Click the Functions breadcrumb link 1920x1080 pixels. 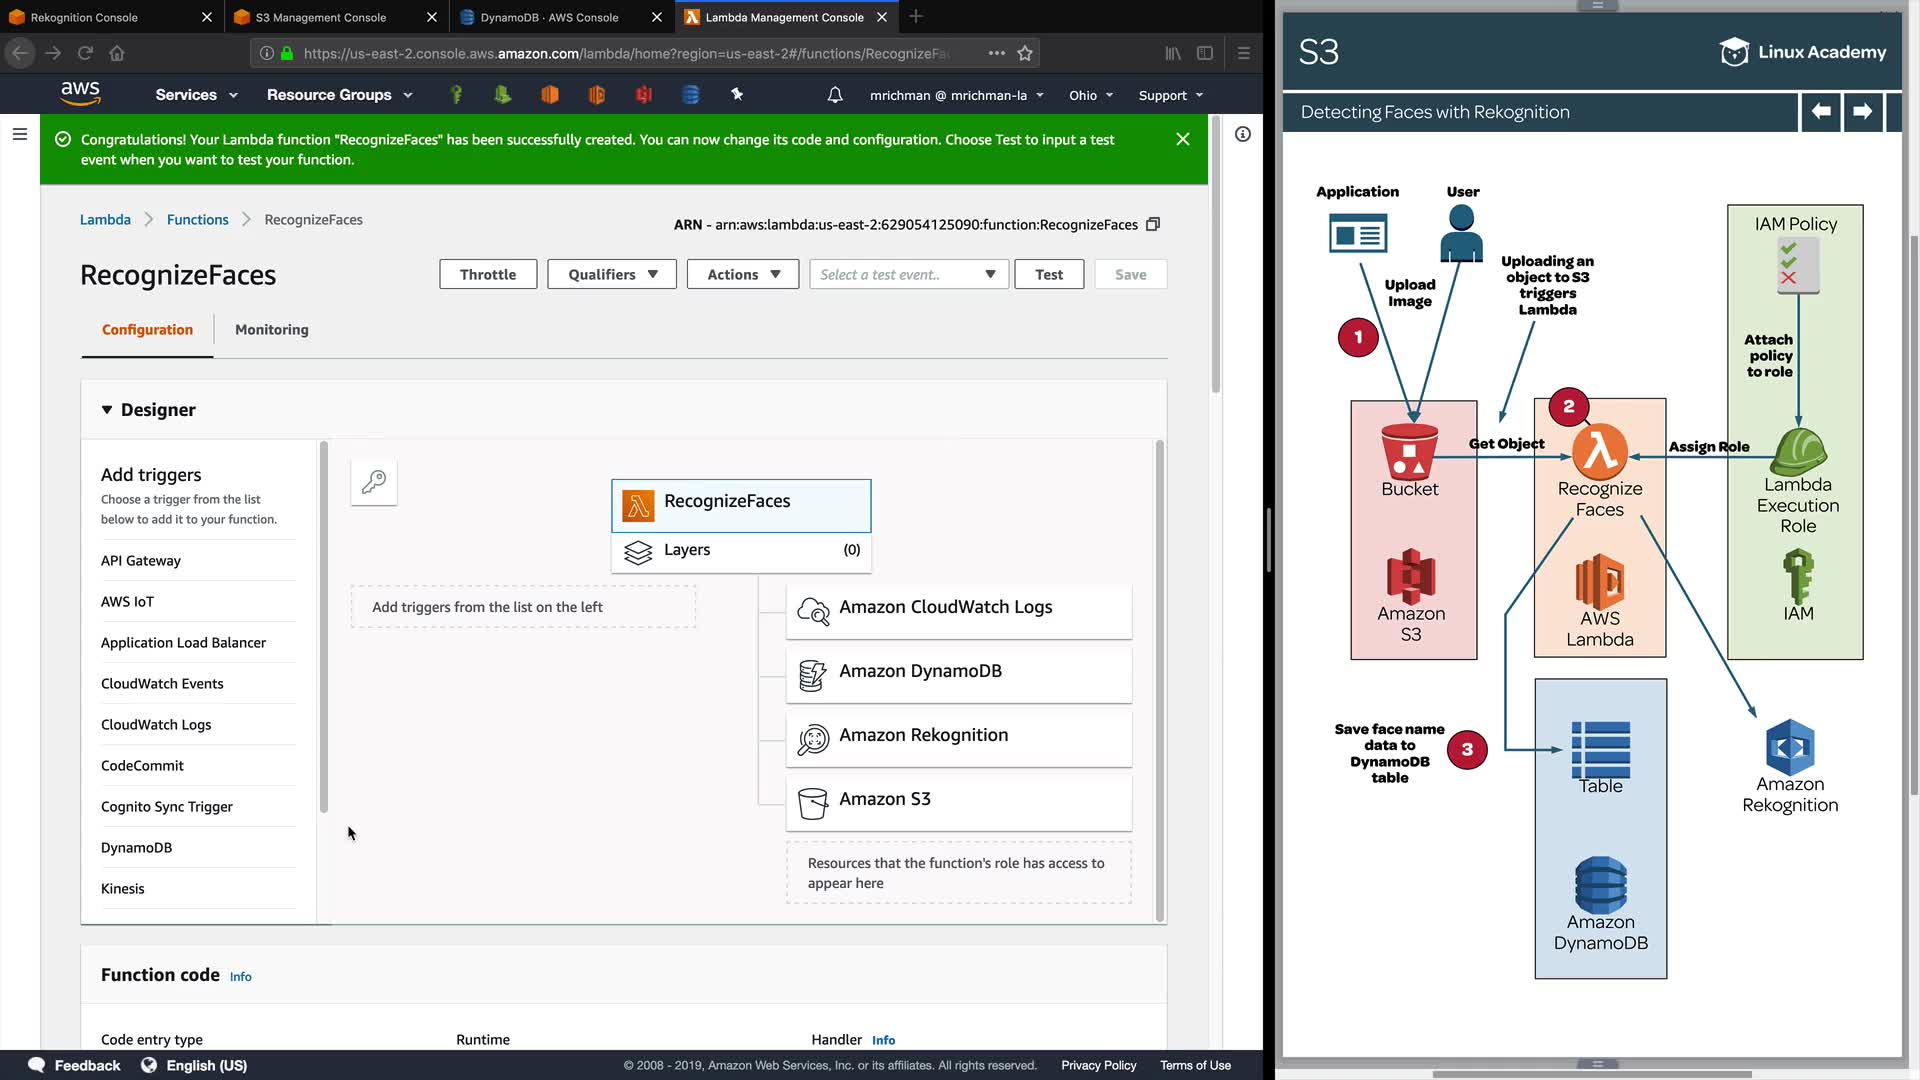point(197,219)
